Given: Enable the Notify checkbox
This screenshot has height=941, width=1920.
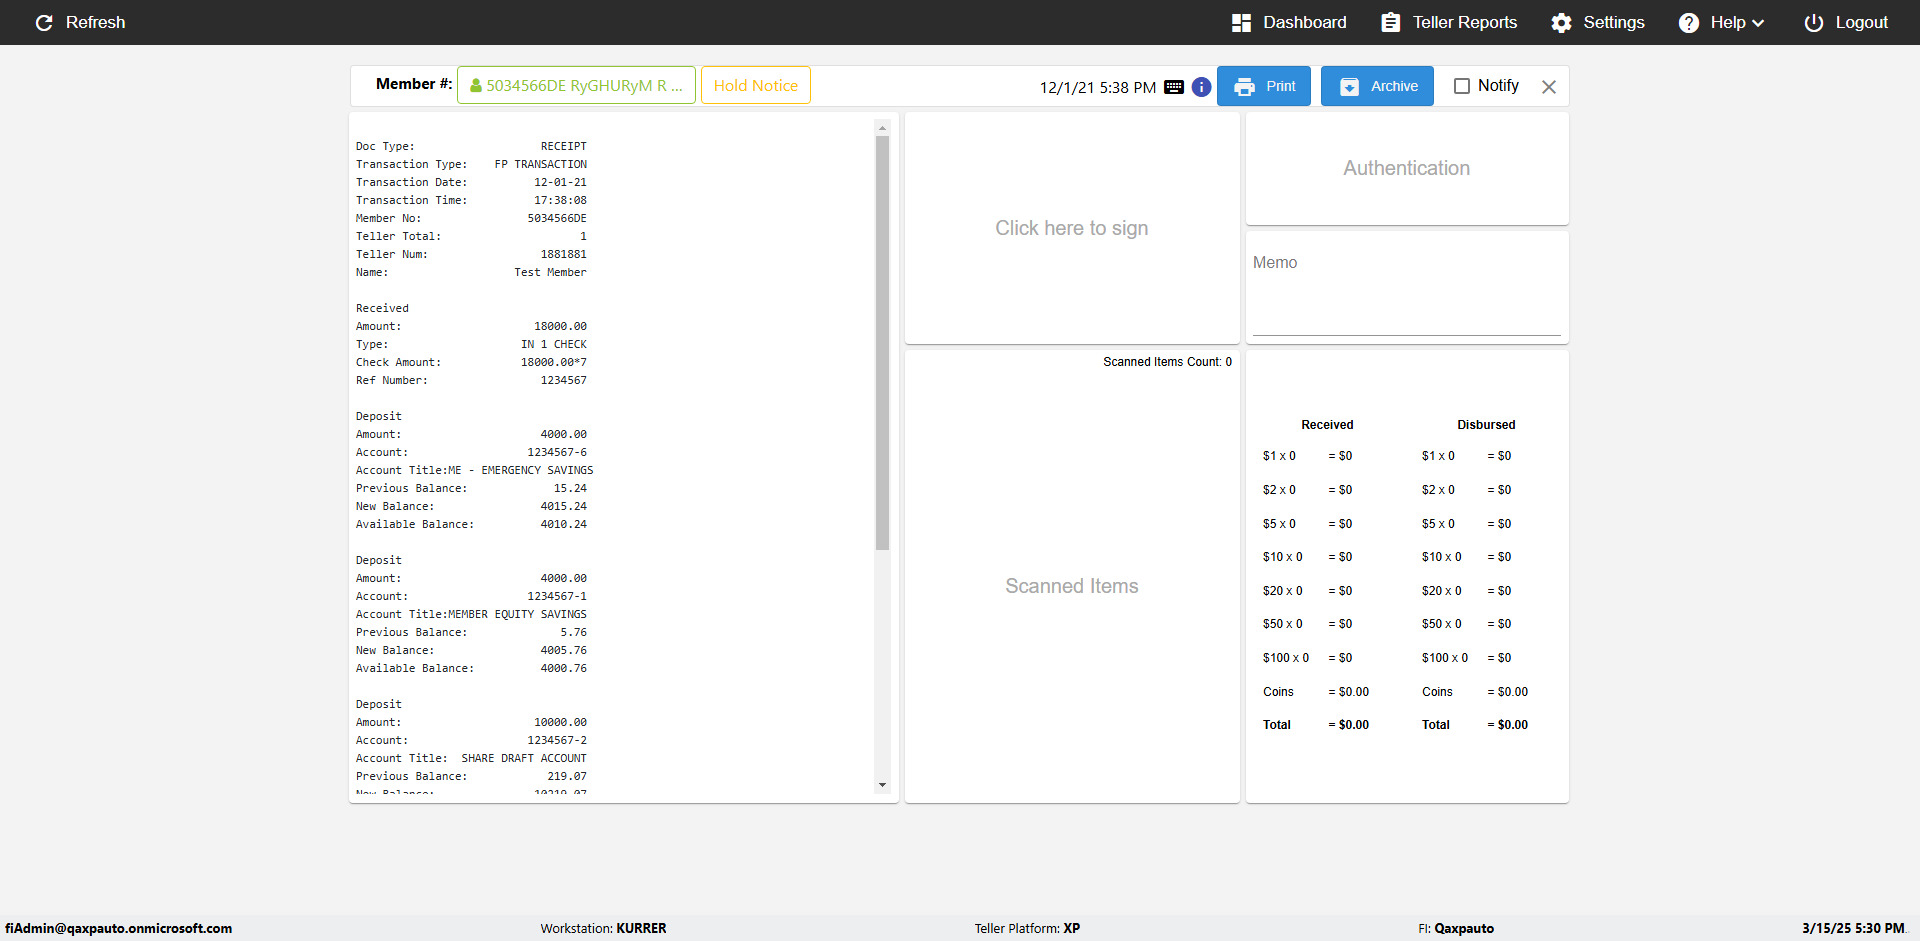Looking at the screenshot, I should click(1462, 86).
